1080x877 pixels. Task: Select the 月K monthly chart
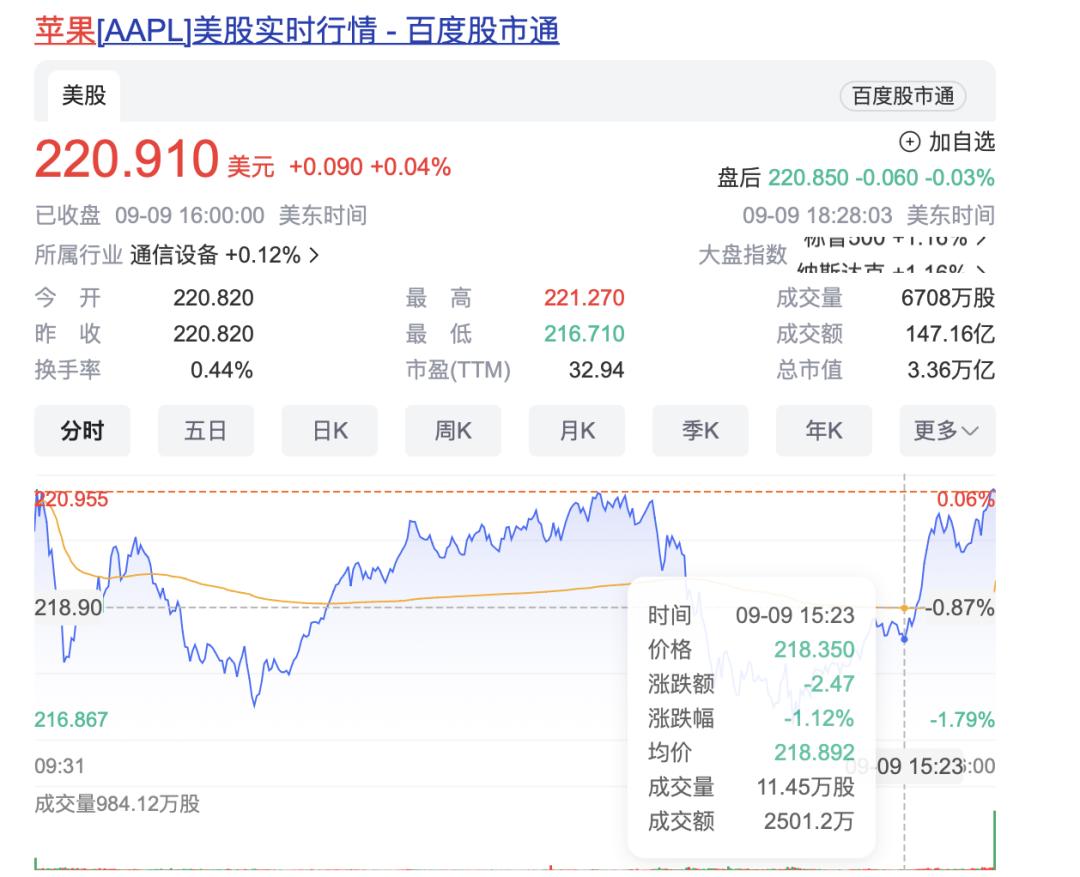tap(576, 431)
